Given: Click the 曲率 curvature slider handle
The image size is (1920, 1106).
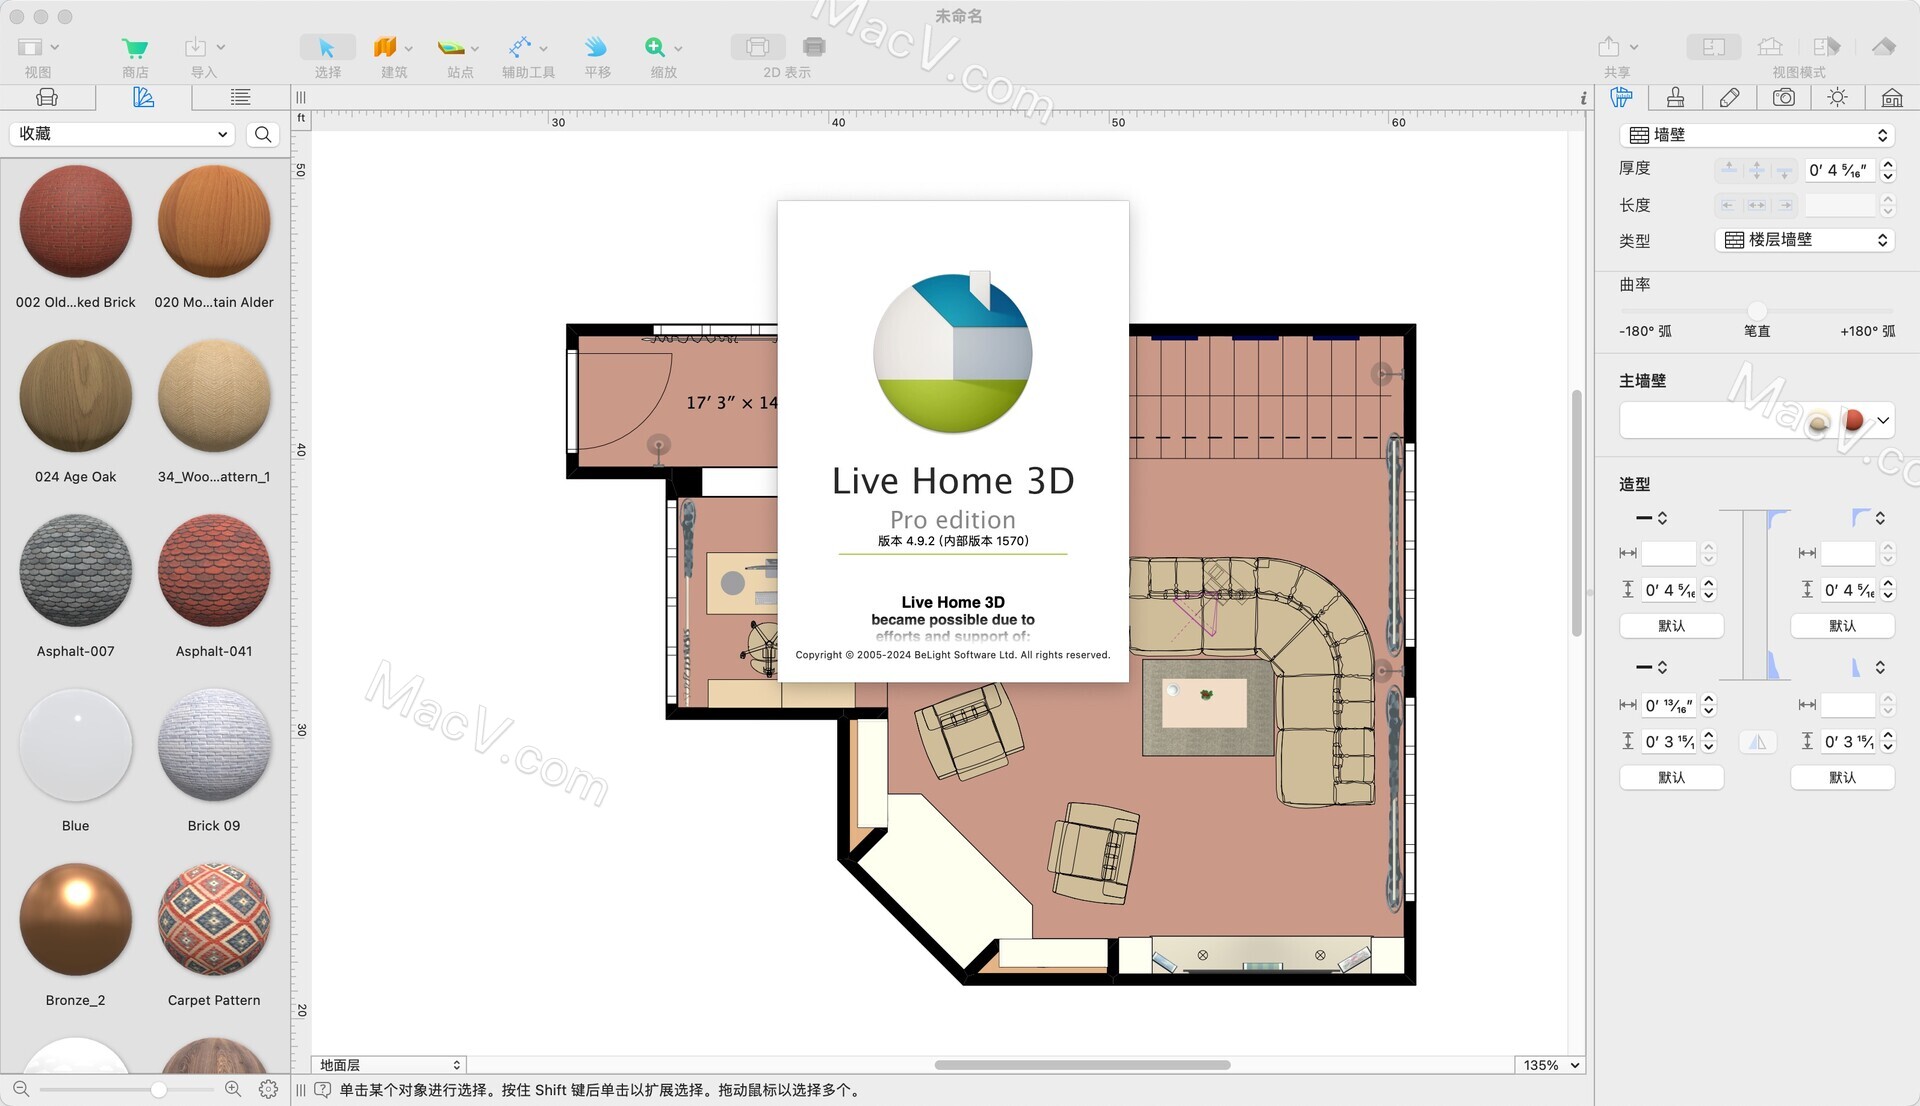Looking at the screenshot, I should [1757, 310].
